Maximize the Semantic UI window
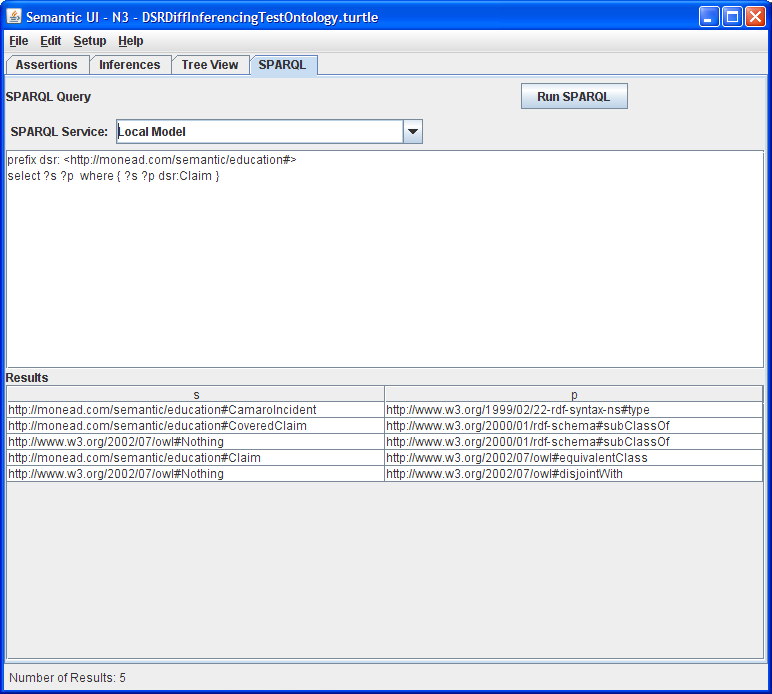 (732, 17)
